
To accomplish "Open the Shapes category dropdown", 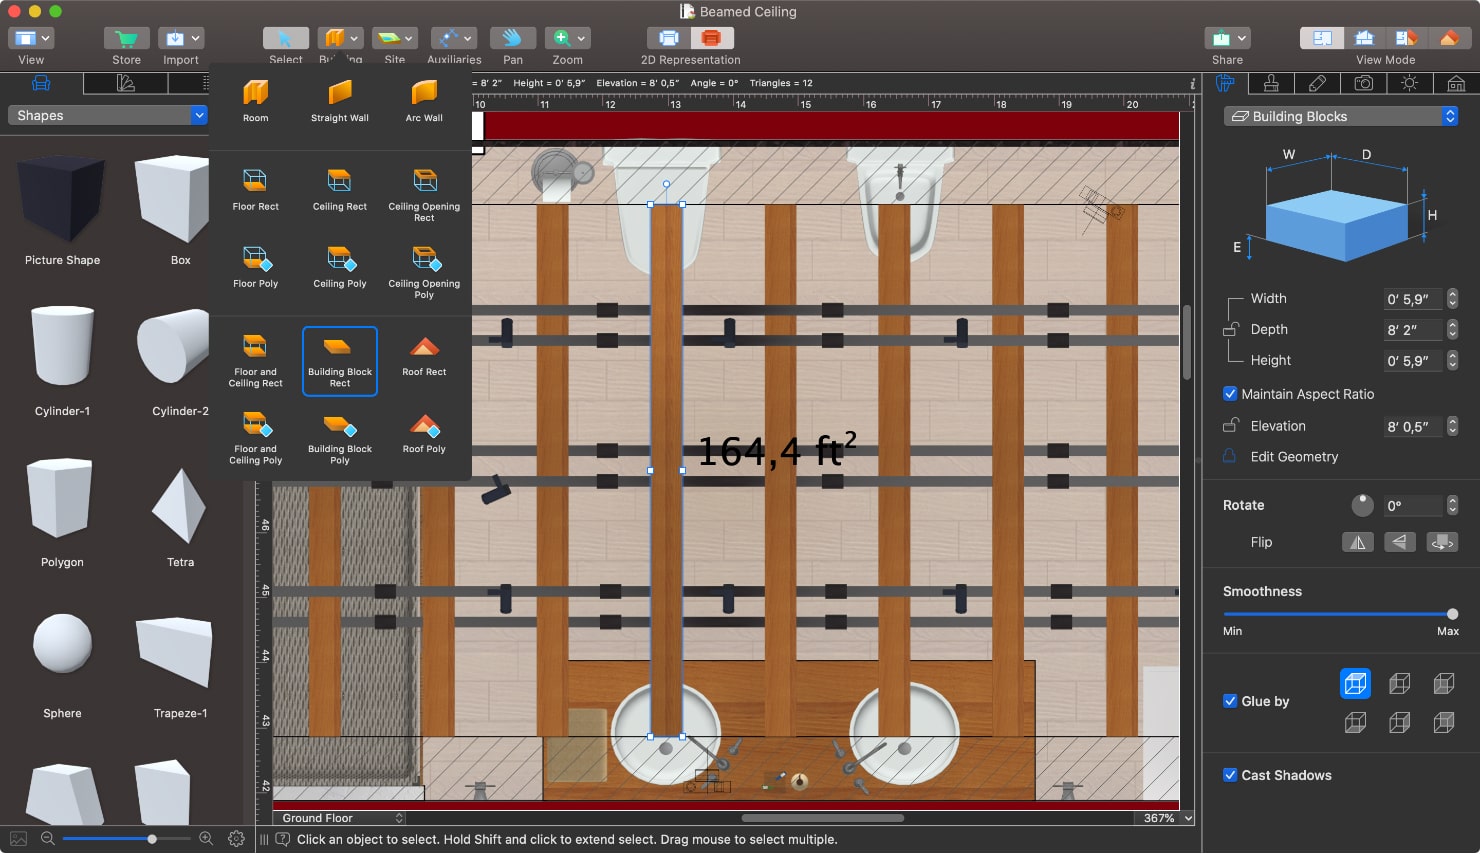I will tap(107, 116).
